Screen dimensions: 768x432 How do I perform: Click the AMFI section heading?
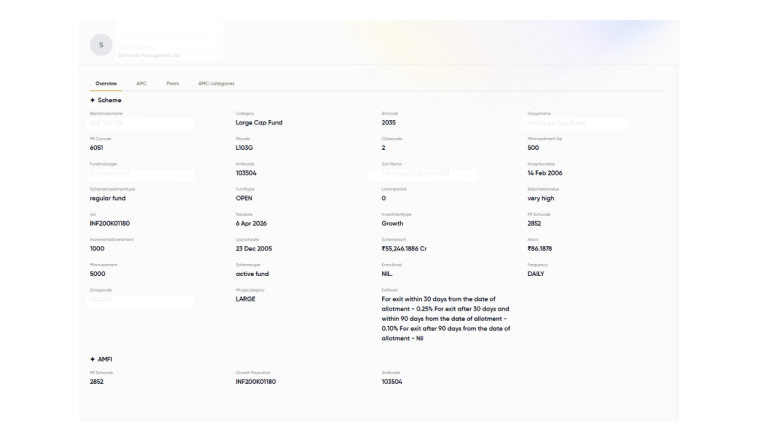point(105,359)
